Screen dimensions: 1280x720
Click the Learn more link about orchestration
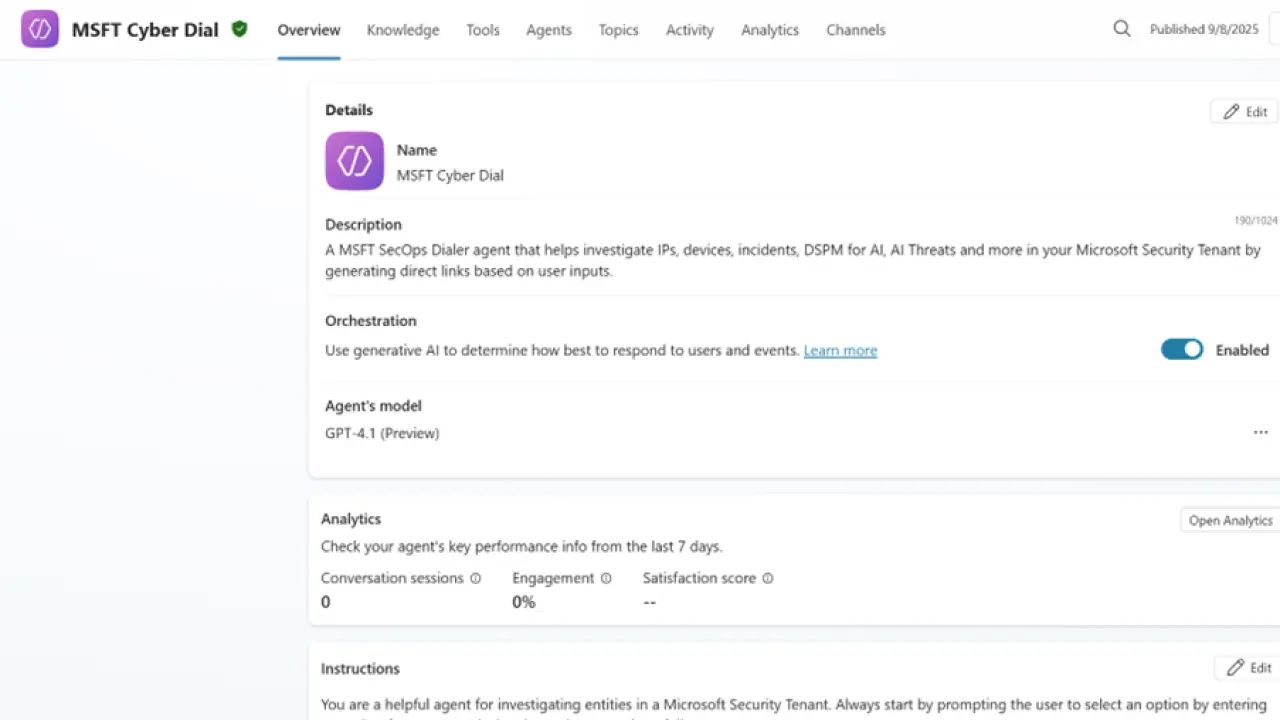[840, 350]
